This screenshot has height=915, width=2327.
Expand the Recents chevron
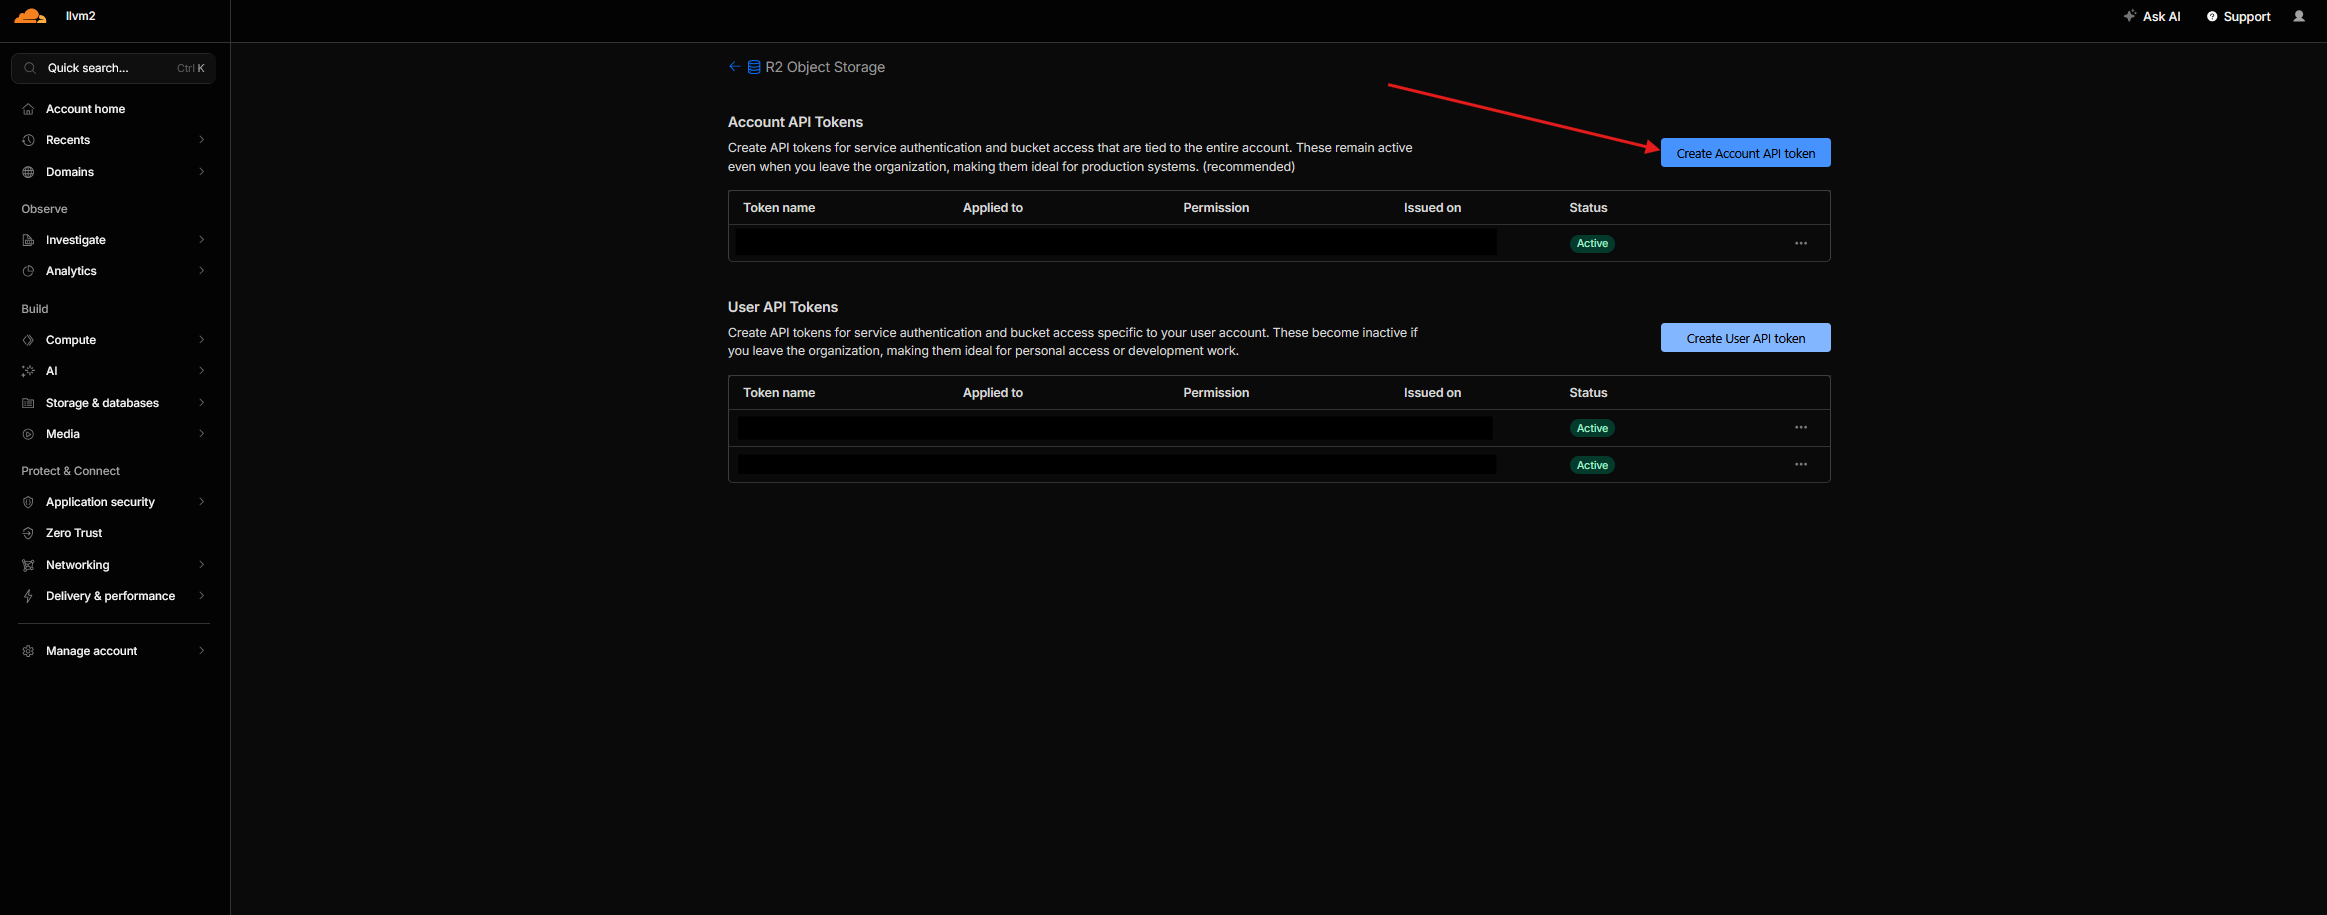pyautogui.click(x=202, y=140)
